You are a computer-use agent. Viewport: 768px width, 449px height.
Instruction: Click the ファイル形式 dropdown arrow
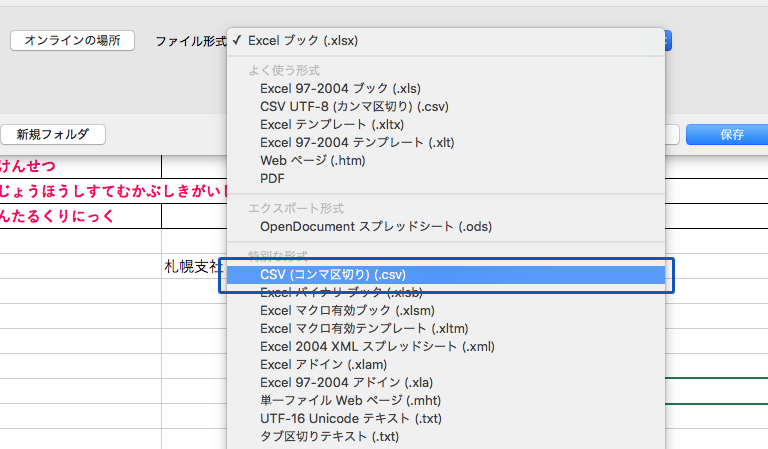pyautogui.click(x=665, y=41)
